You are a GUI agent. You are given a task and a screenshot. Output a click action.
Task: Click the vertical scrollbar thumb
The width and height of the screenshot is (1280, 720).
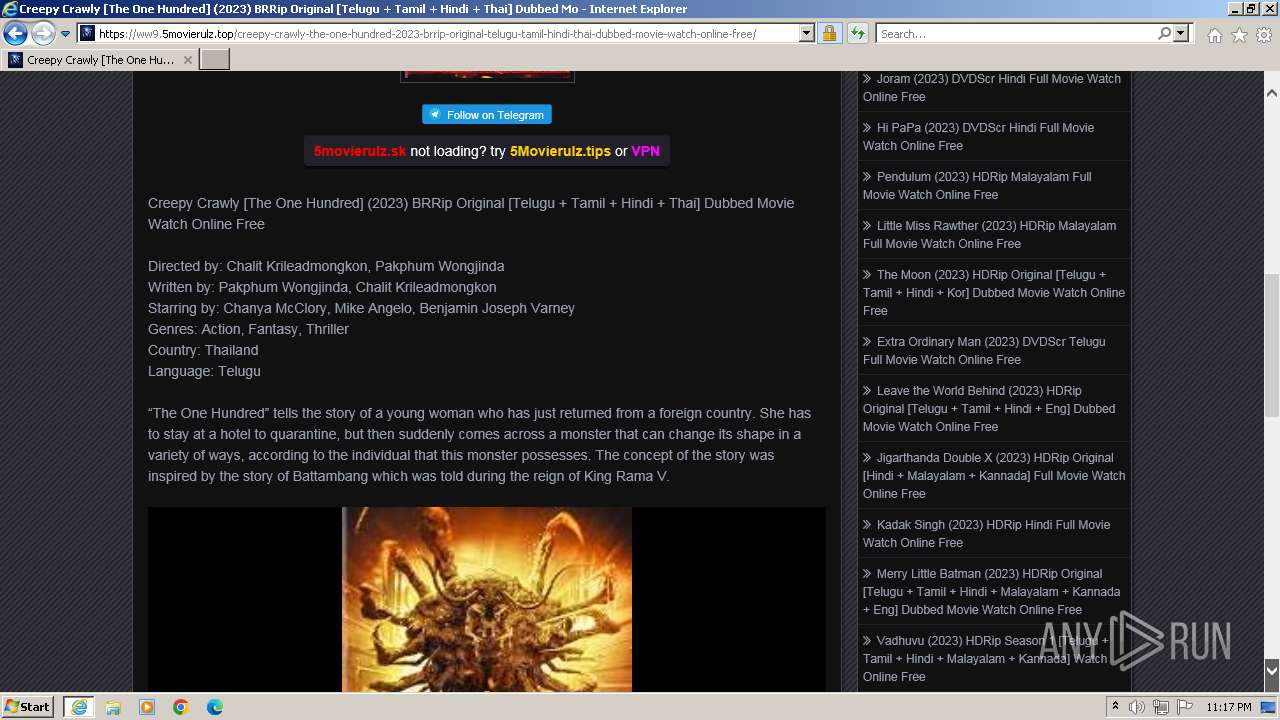1272,345
